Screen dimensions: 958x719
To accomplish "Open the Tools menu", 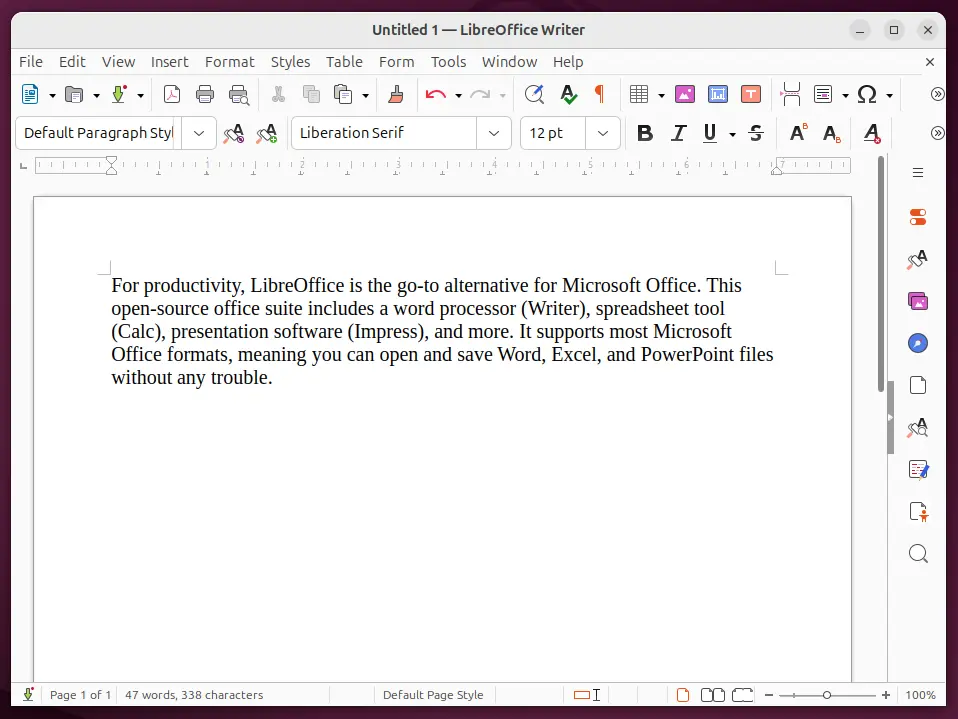I will 448,62.
